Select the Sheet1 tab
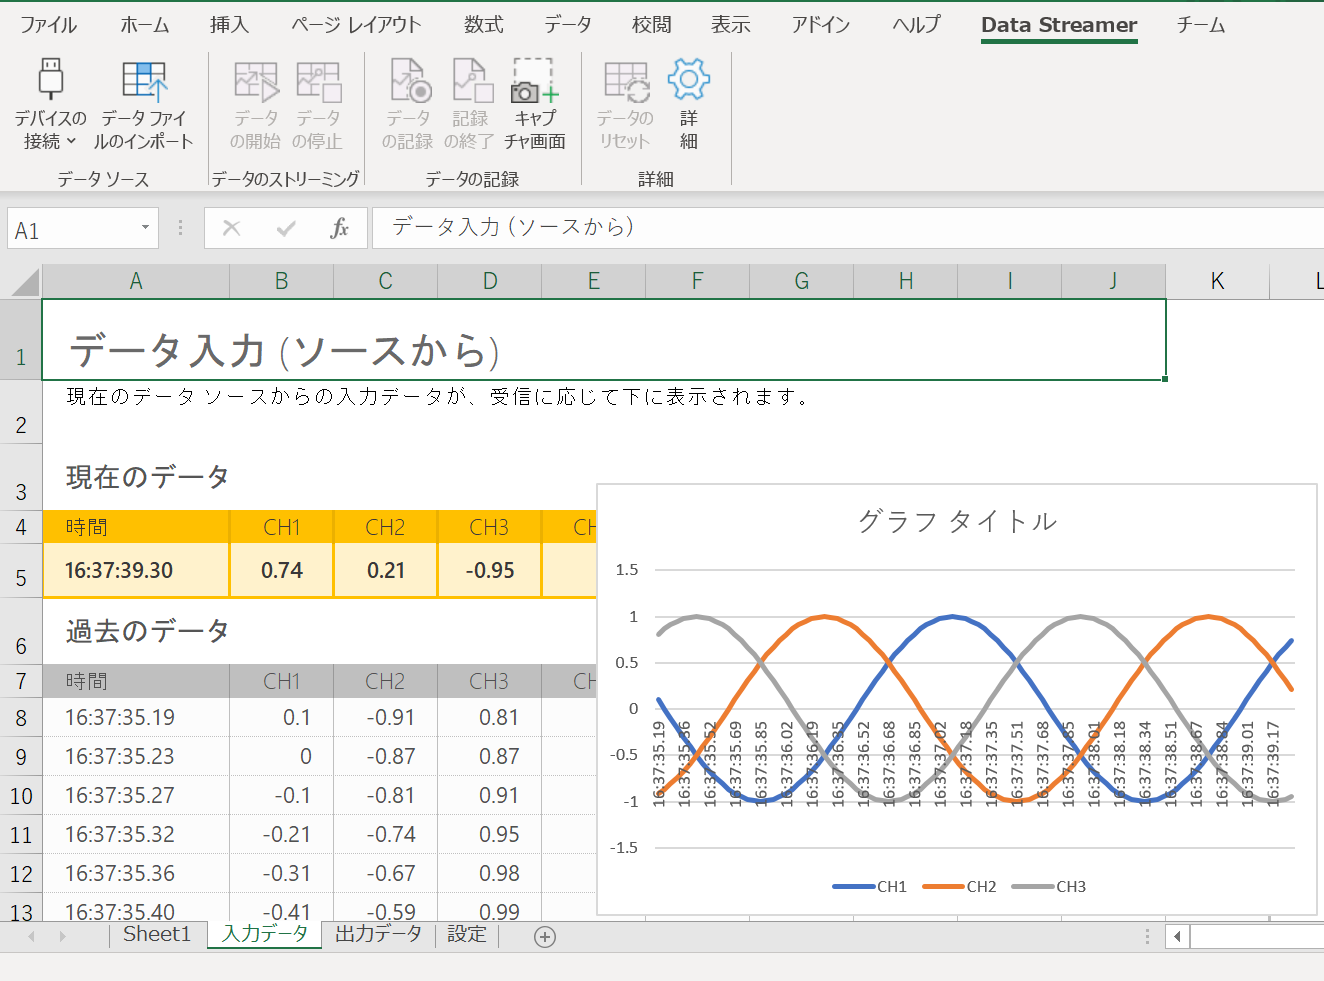Screen dimensions: 1324x981 156,934
